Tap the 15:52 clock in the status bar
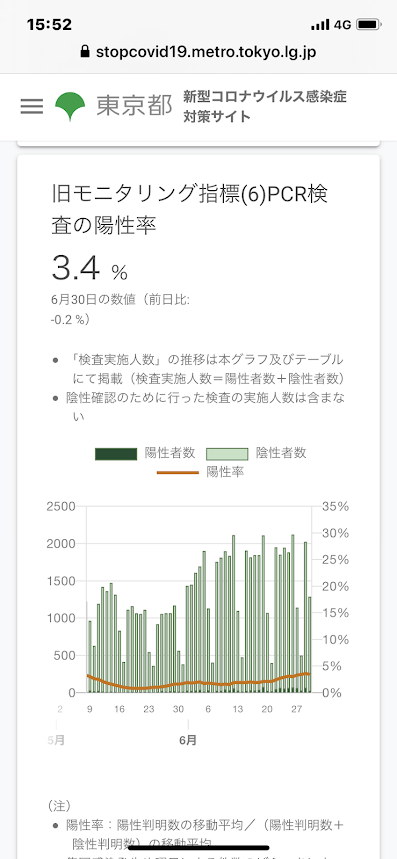 49,25
